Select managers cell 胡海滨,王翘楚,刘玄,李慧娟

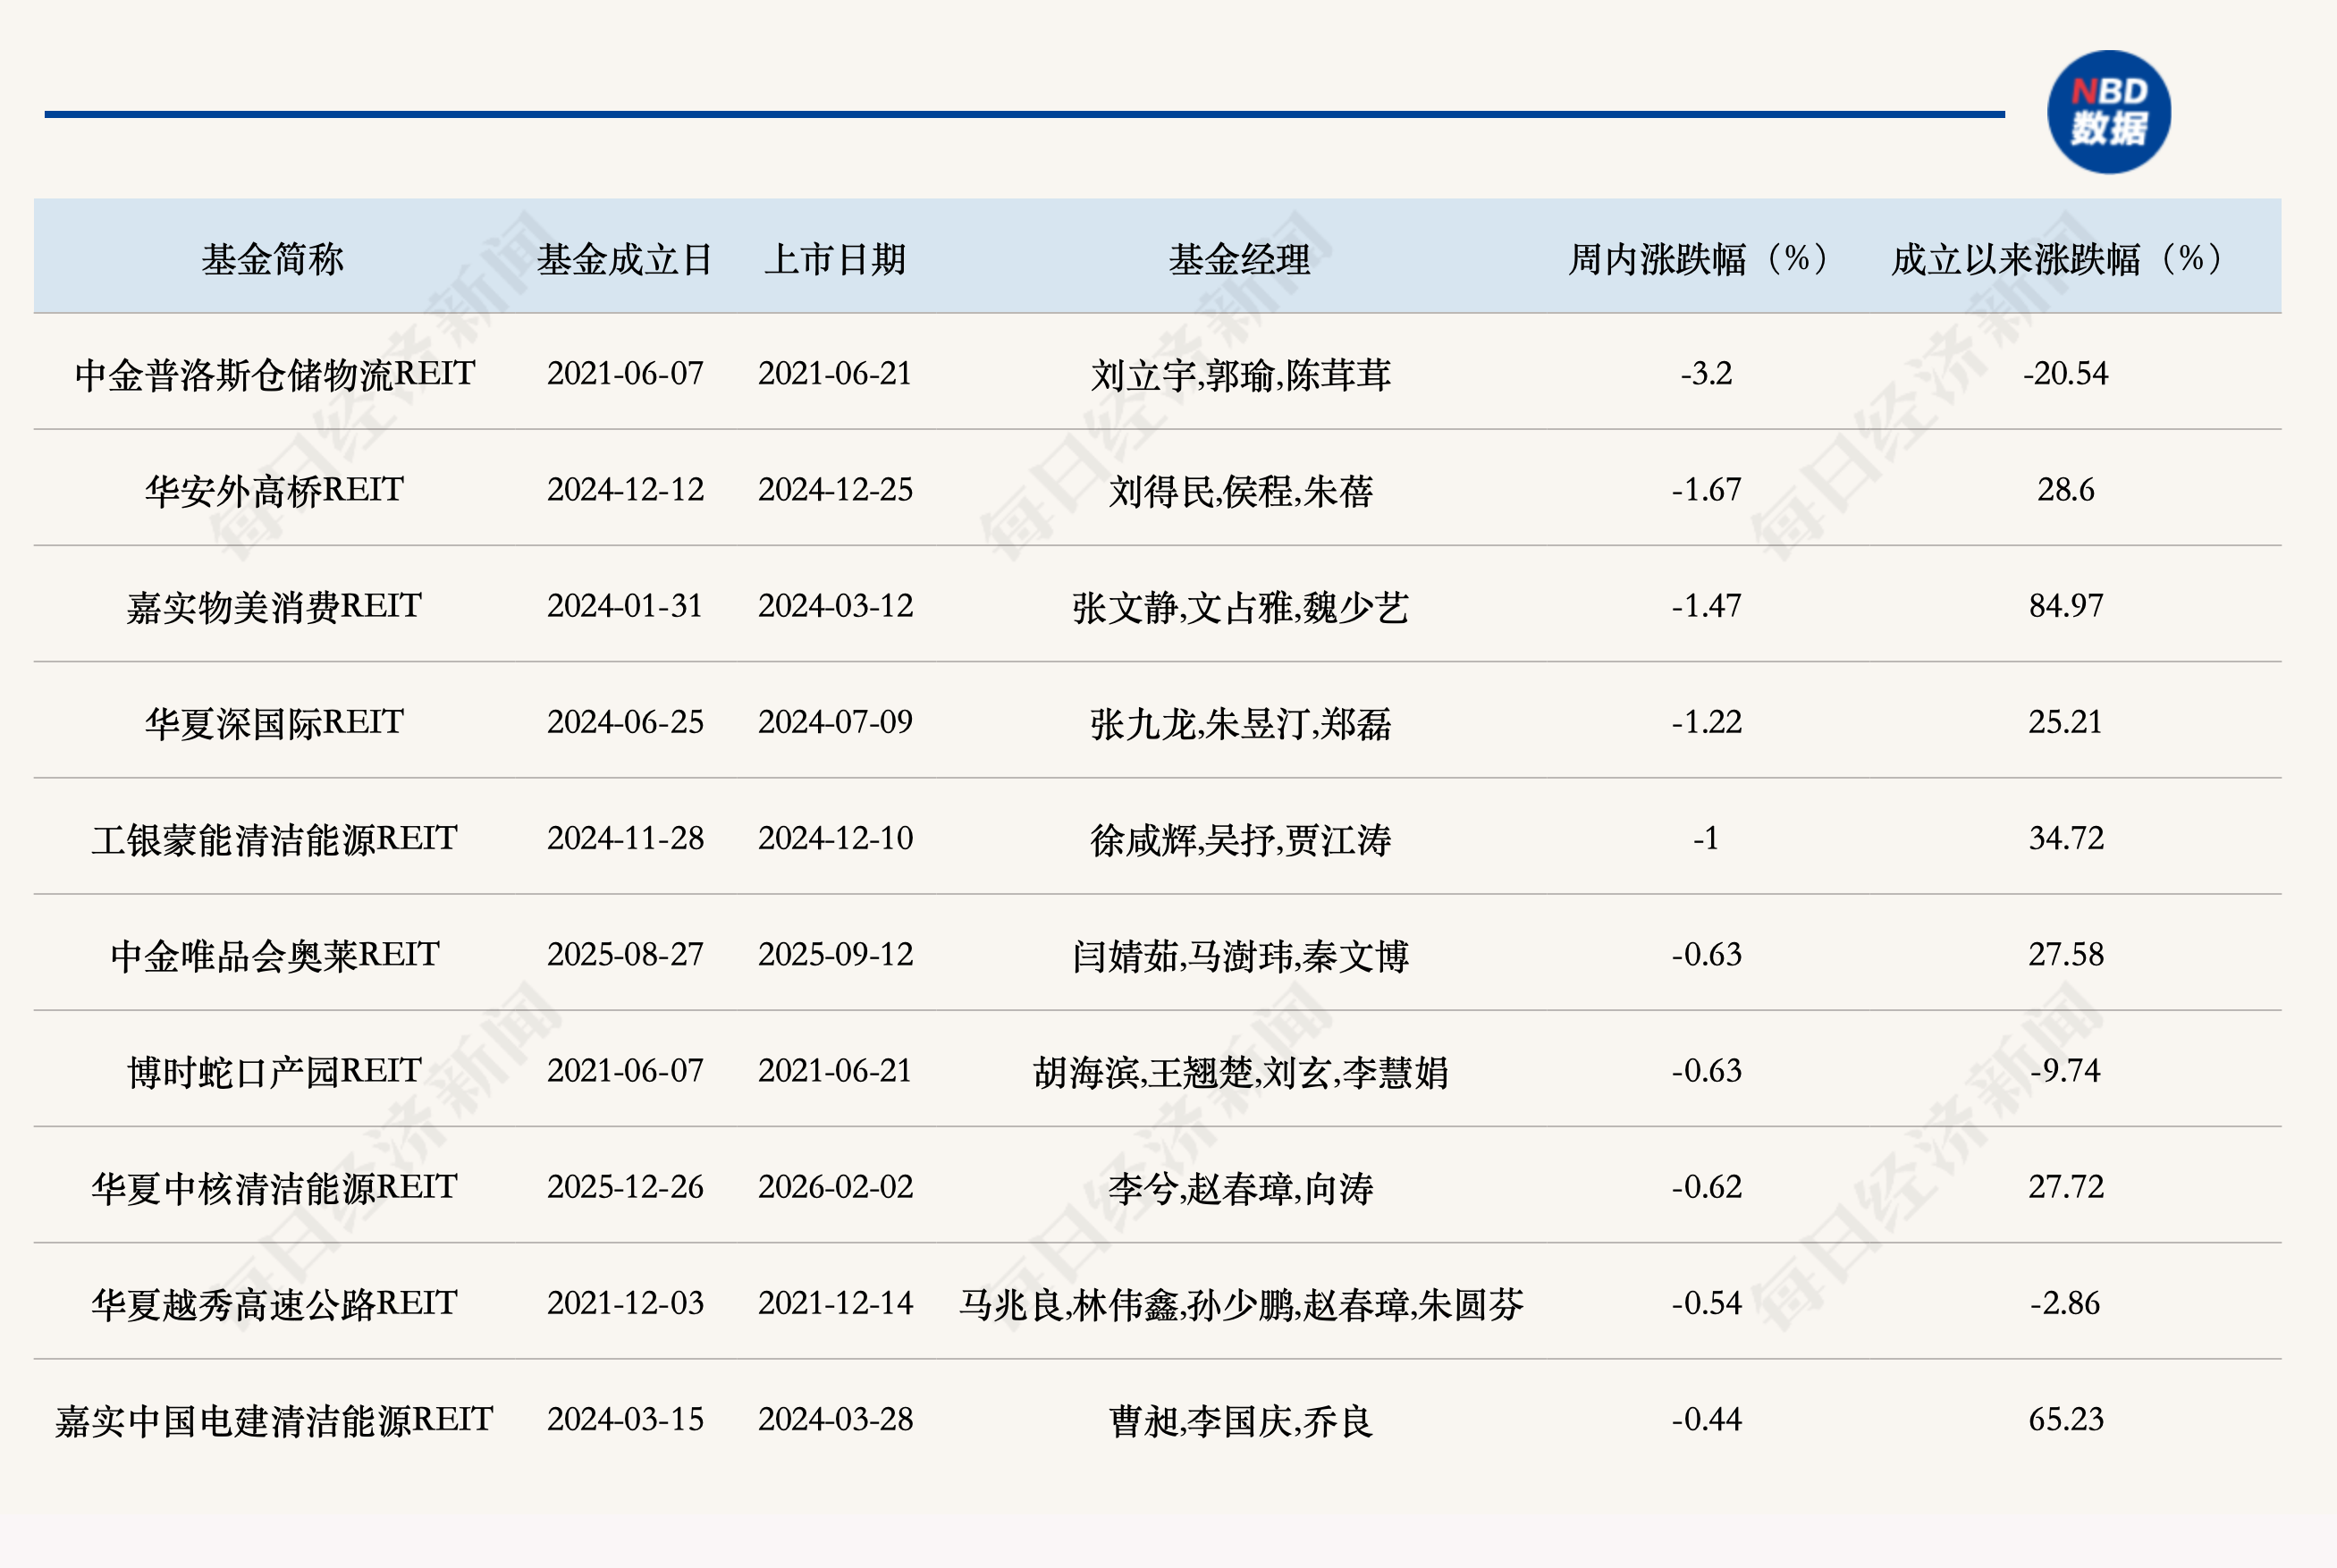pyautogui.click(x=1240, y=1072)
